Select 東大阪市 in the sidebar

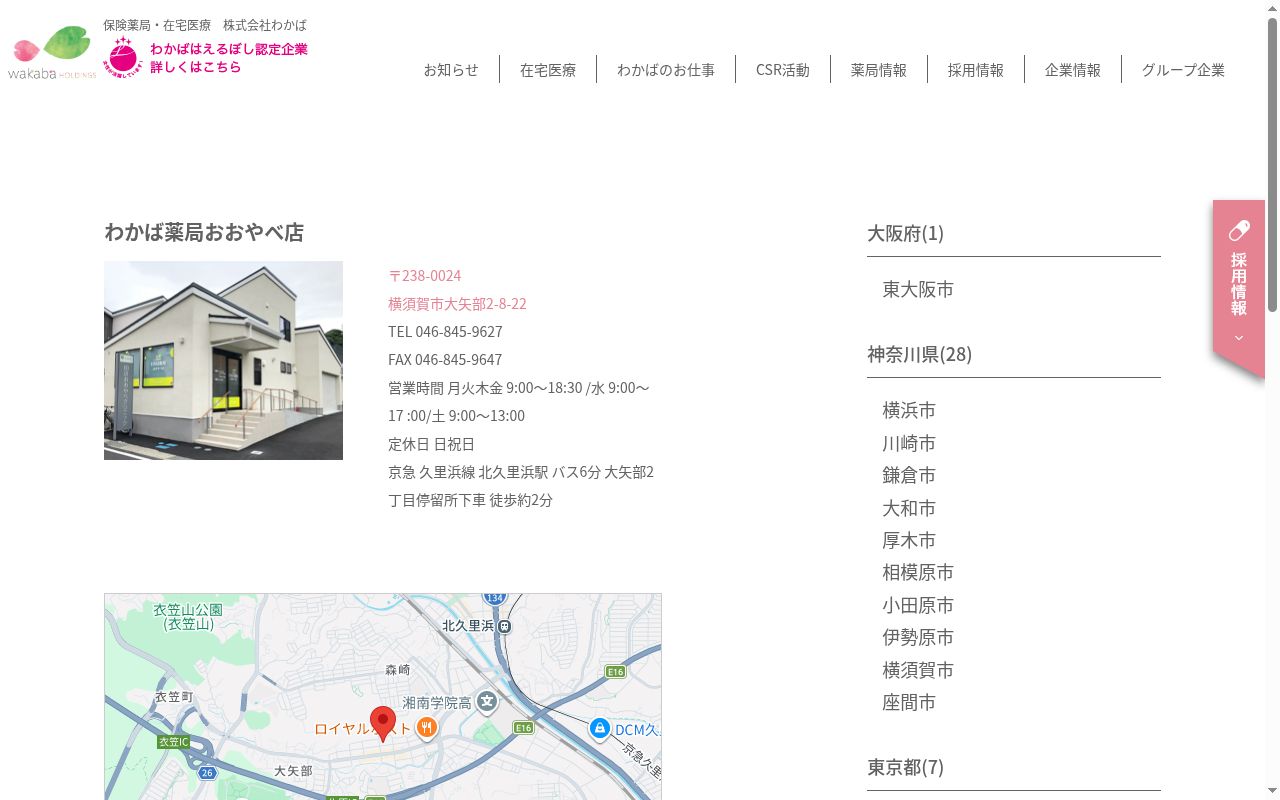[918, 290]
